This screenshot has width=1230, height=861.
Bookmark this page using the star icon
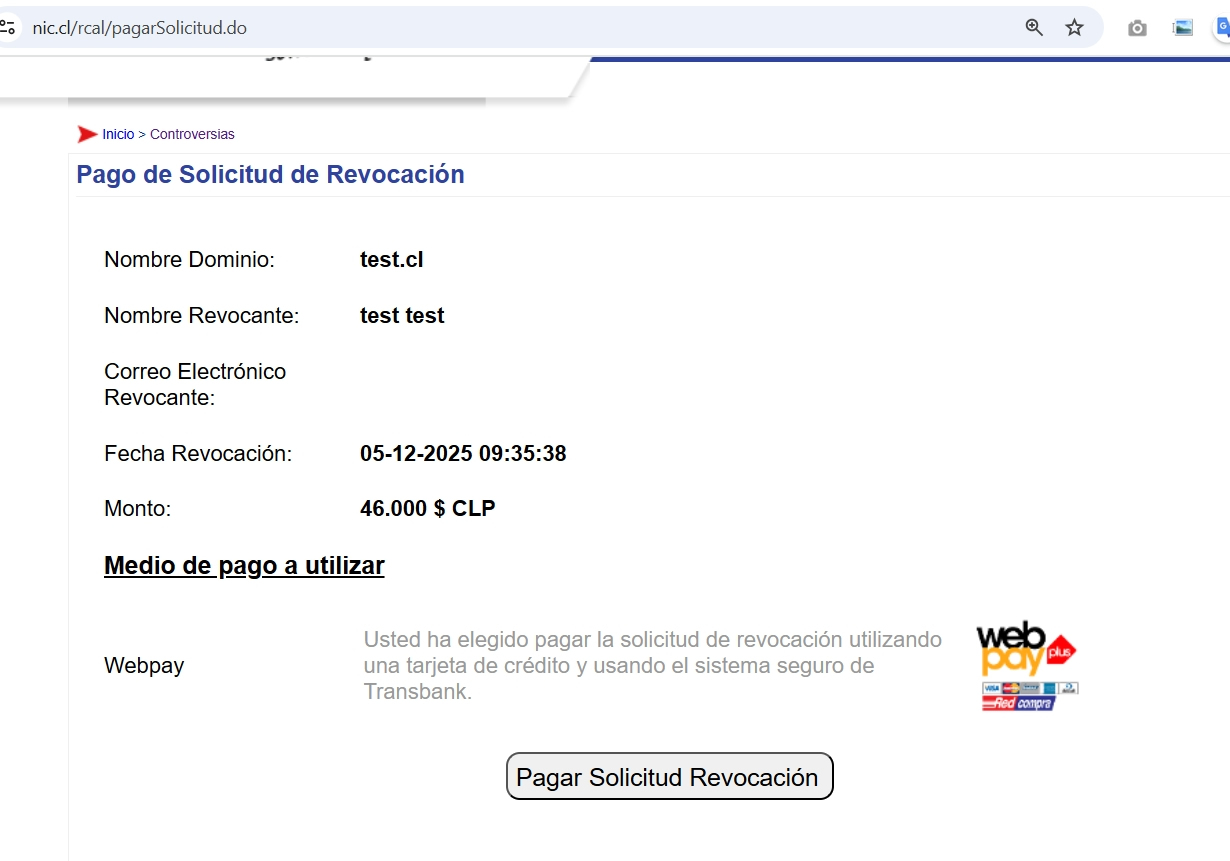click(1074, 28)
